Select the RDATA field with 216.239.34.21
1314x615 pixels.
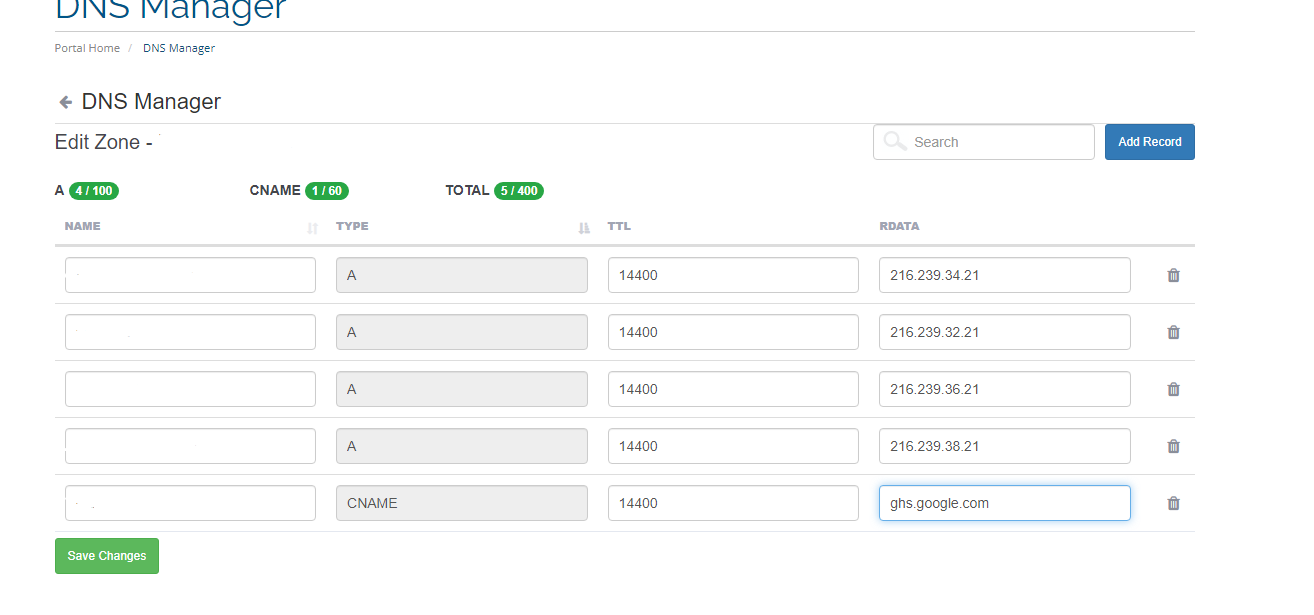1005,275
